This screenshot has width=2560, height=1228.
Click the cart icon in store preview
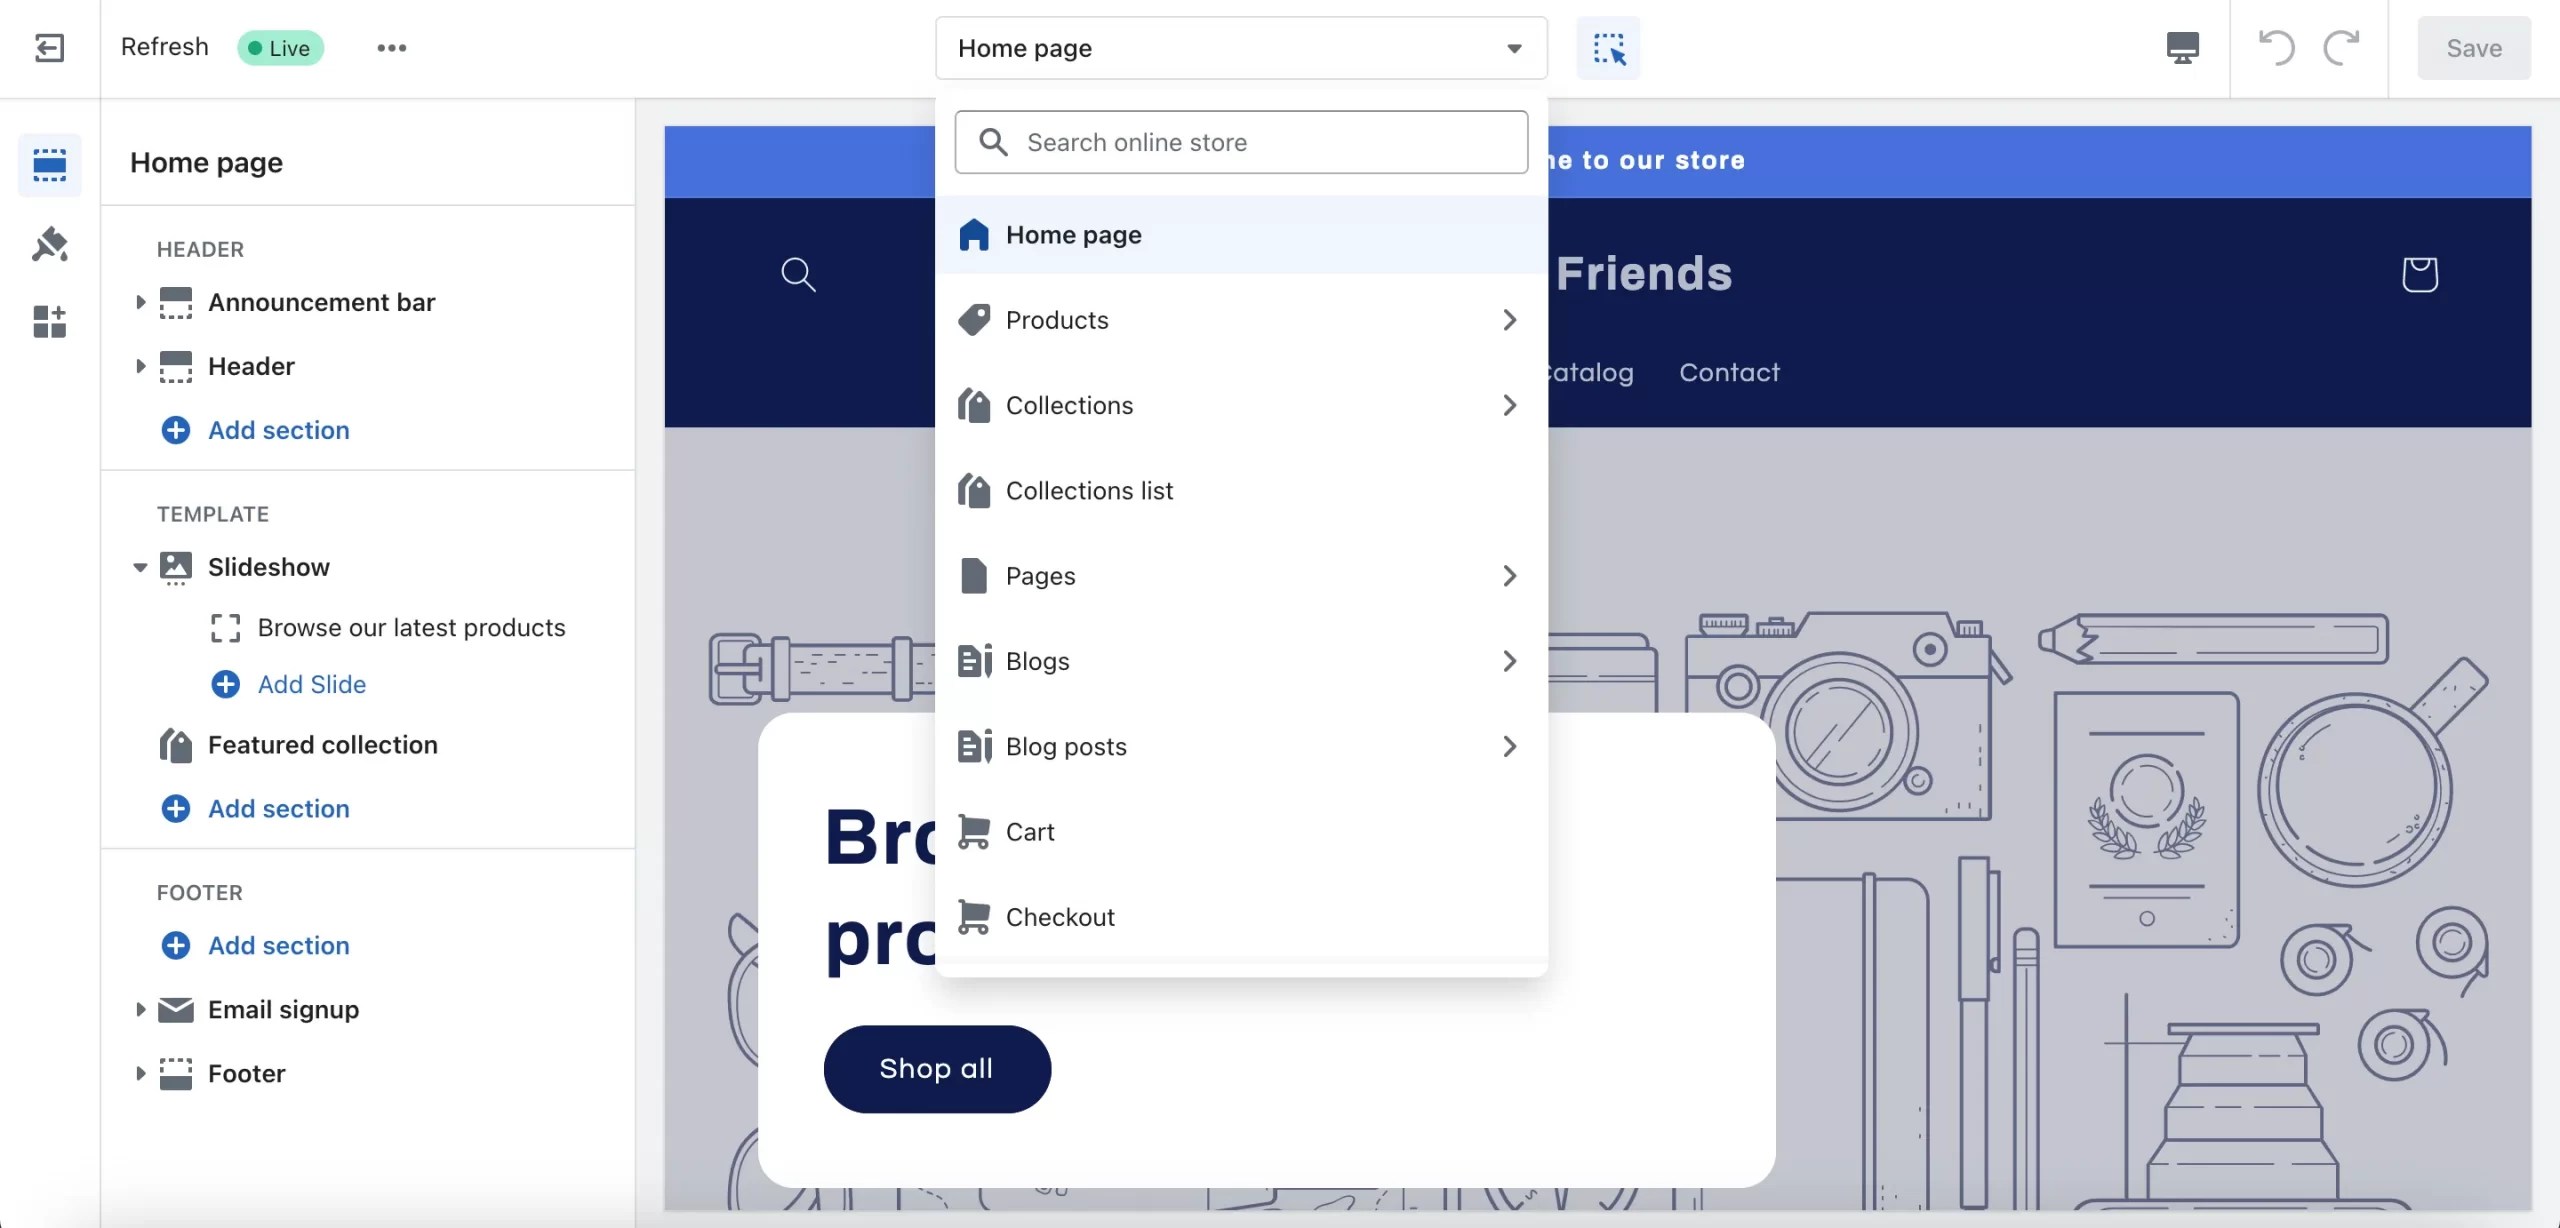click(x=2419, y=274)
